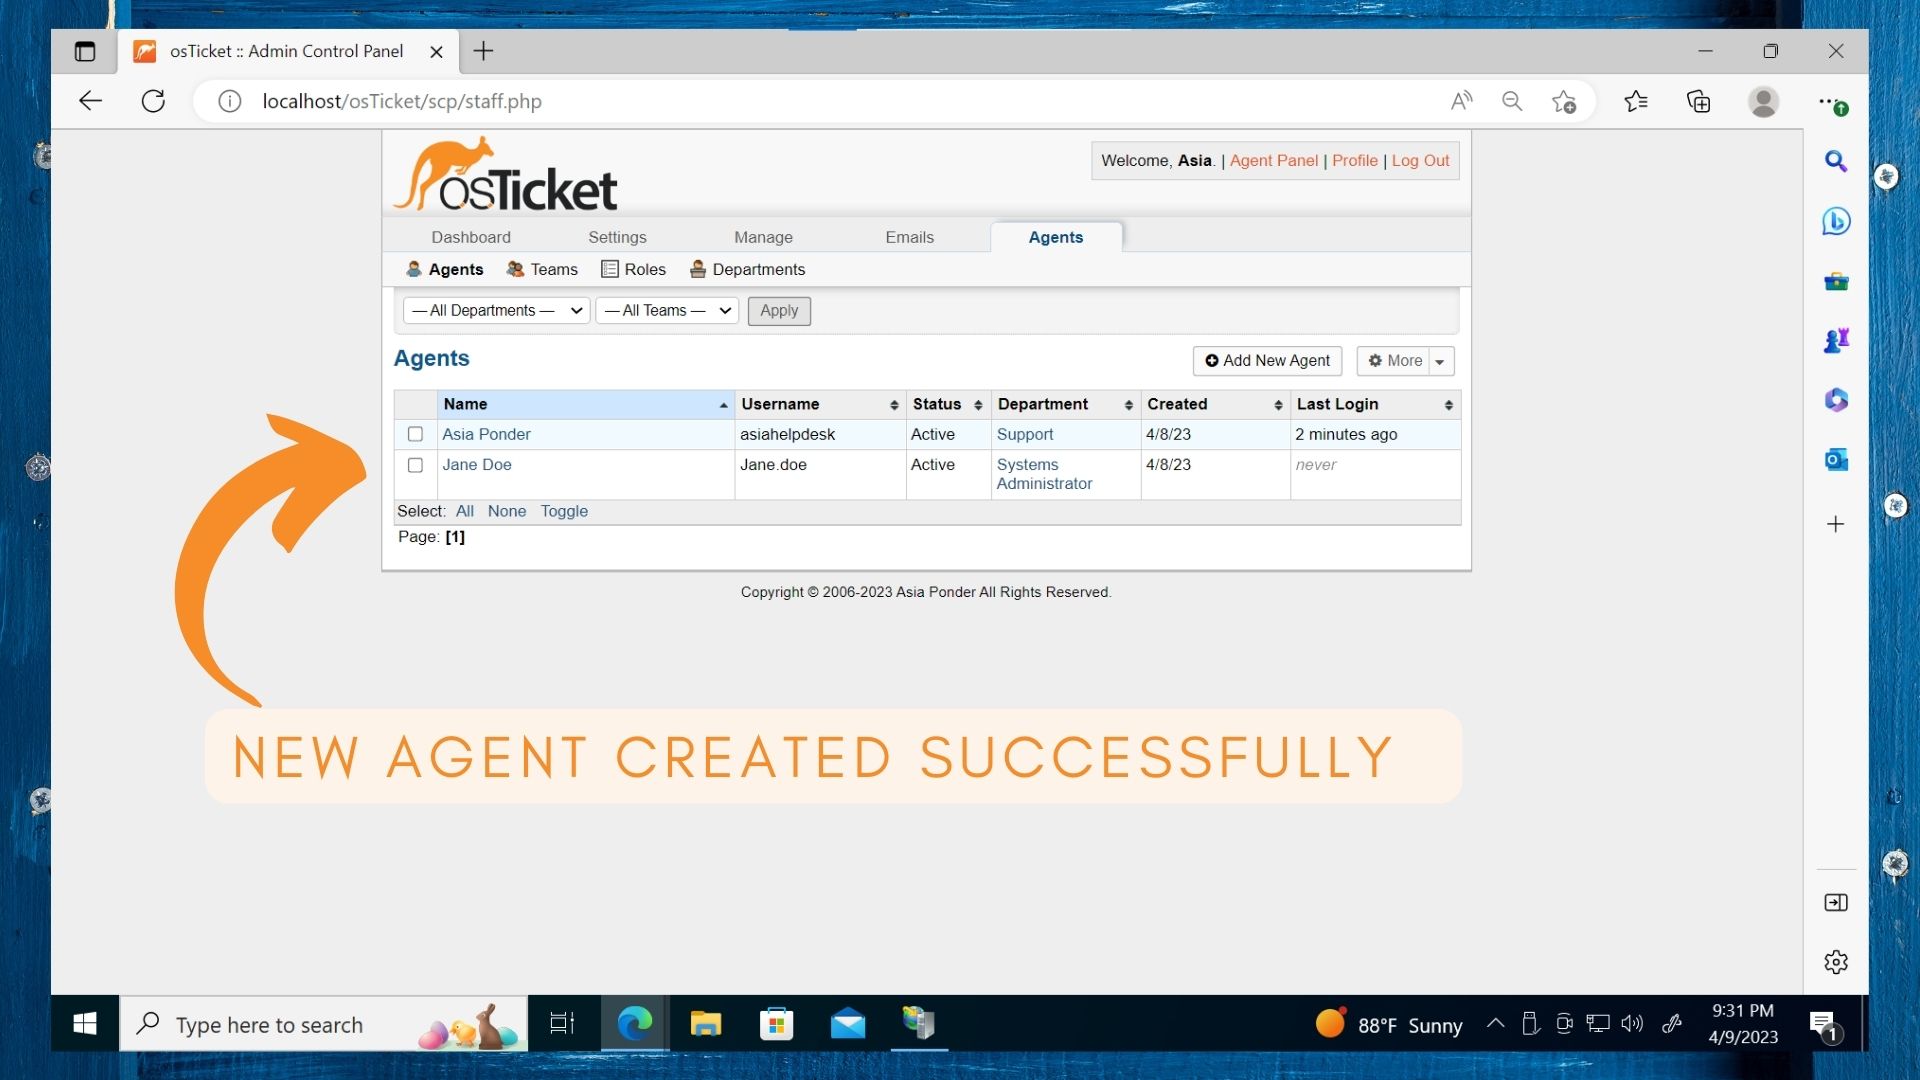Open the Roles list icon

click(609, 269)
